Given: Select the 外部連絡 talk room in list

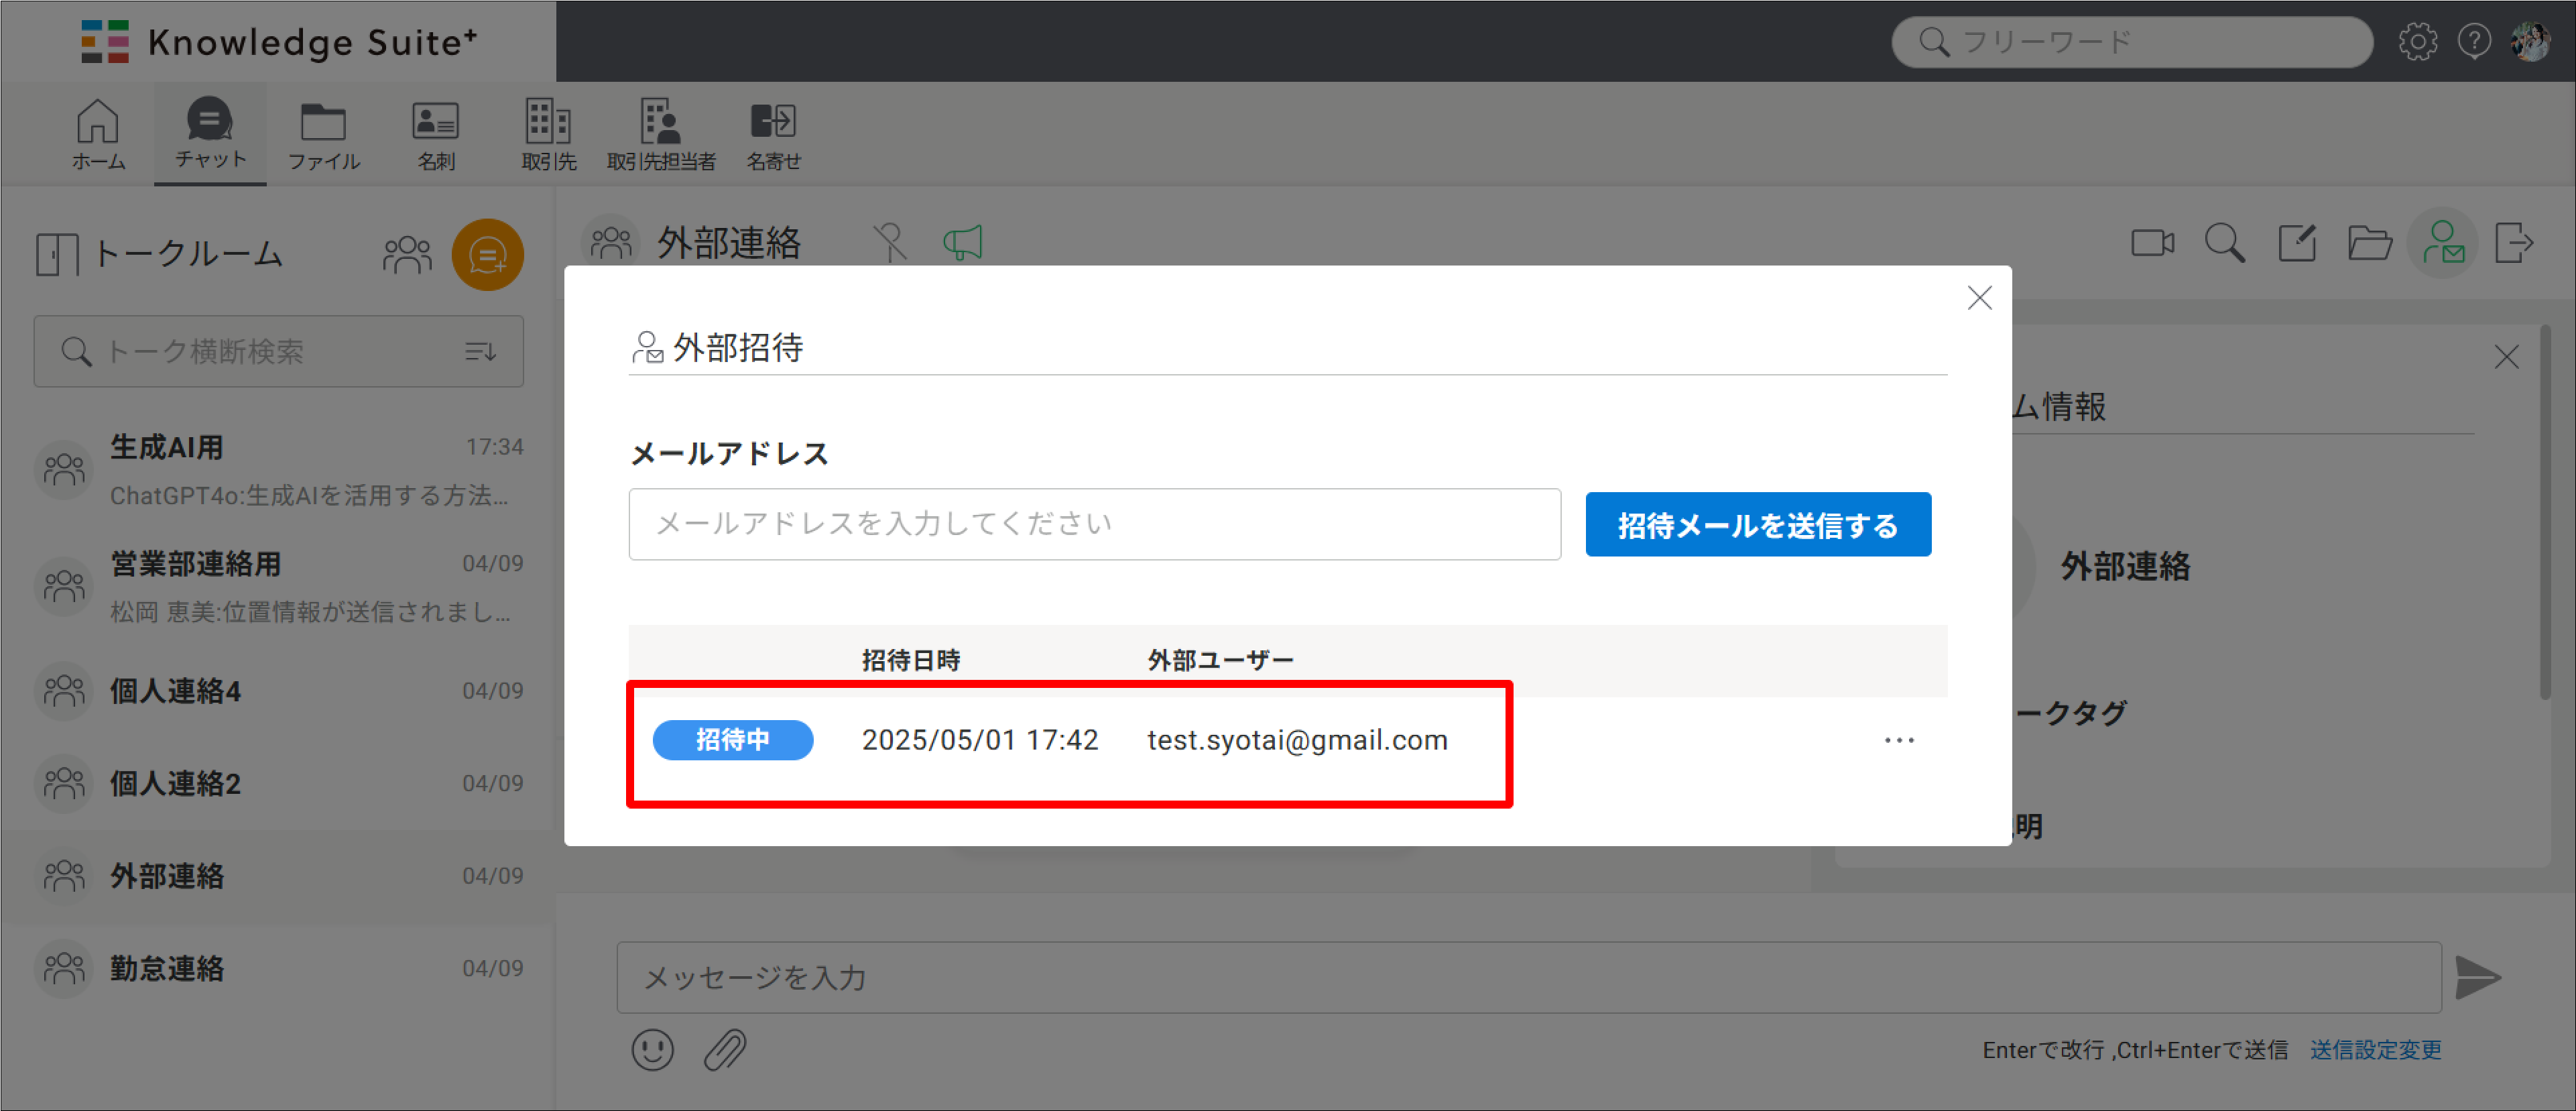Looking at the screenshot, I should click(278, 876).
